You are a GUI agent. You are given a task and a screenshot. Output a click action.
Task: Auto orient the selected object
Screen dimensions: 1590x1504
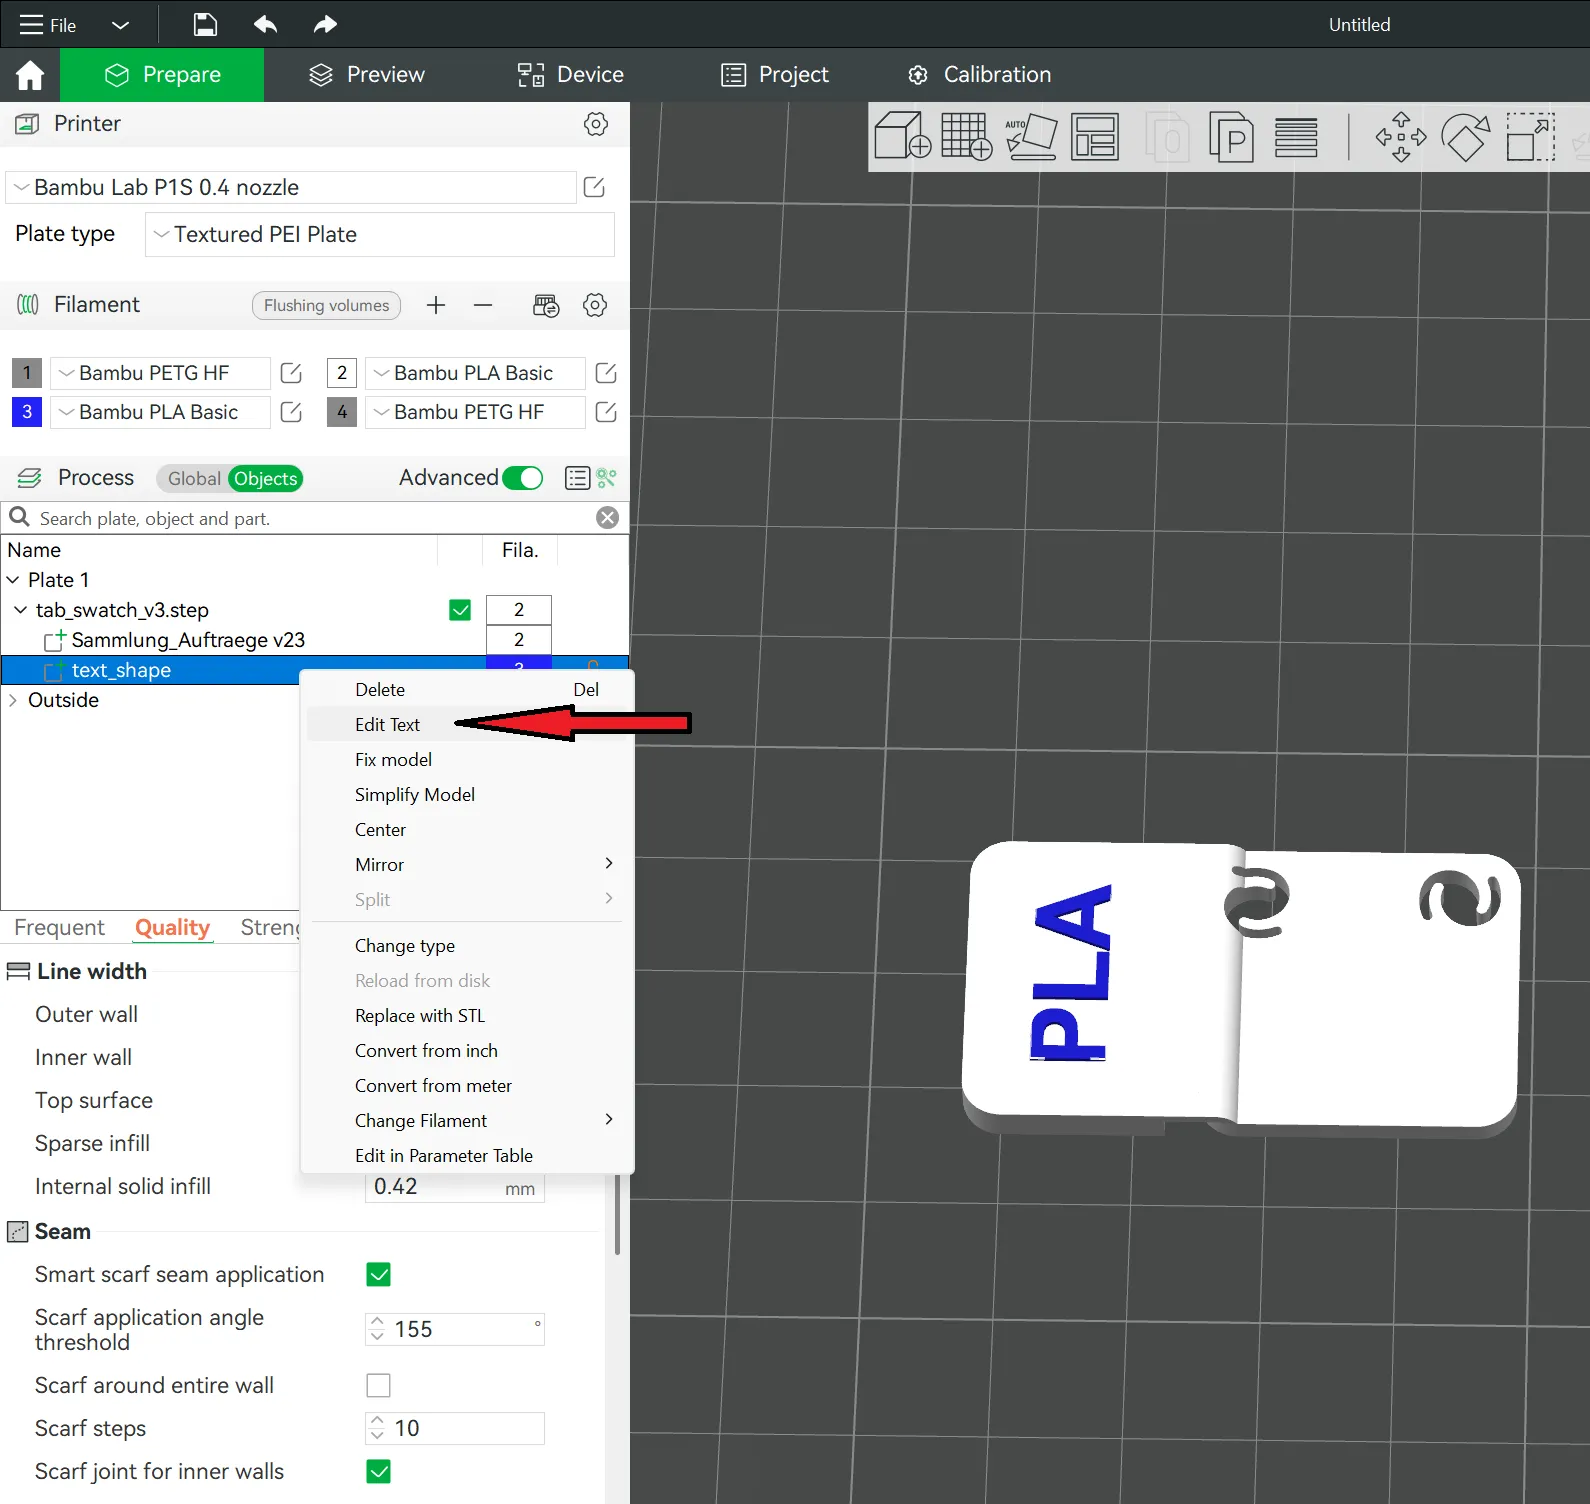coord(1031,136)
